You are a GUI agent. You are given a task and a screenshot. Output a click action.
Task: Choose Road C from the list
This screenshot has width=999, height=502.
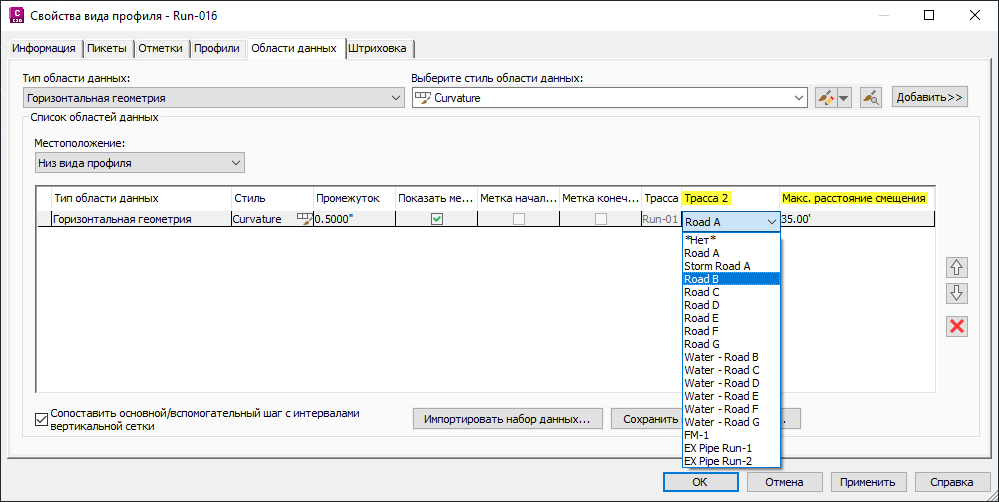(x=731, y=292)
